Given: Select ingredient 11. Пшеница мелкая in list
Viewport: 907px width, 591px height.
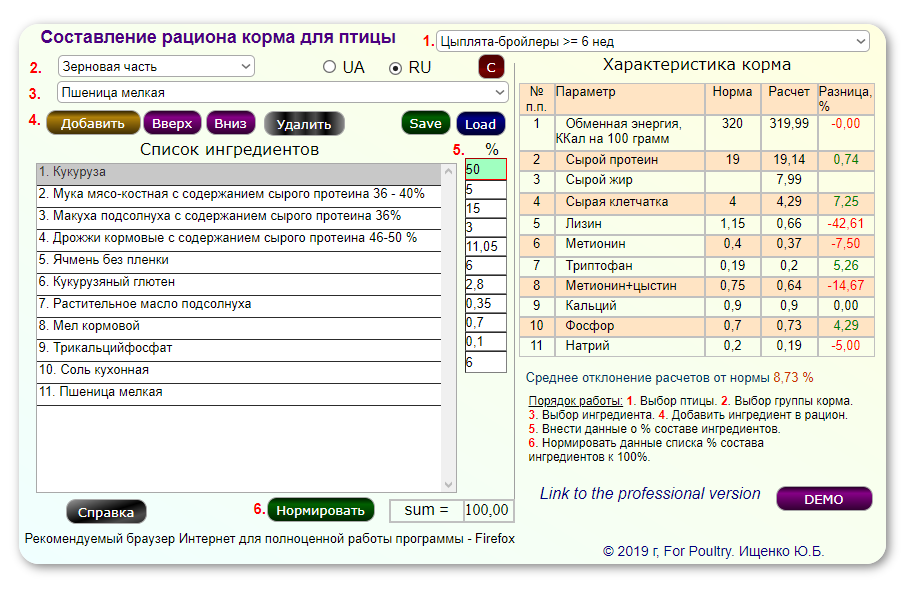Looking at the screenshot, I should click(x=239, y=393).
